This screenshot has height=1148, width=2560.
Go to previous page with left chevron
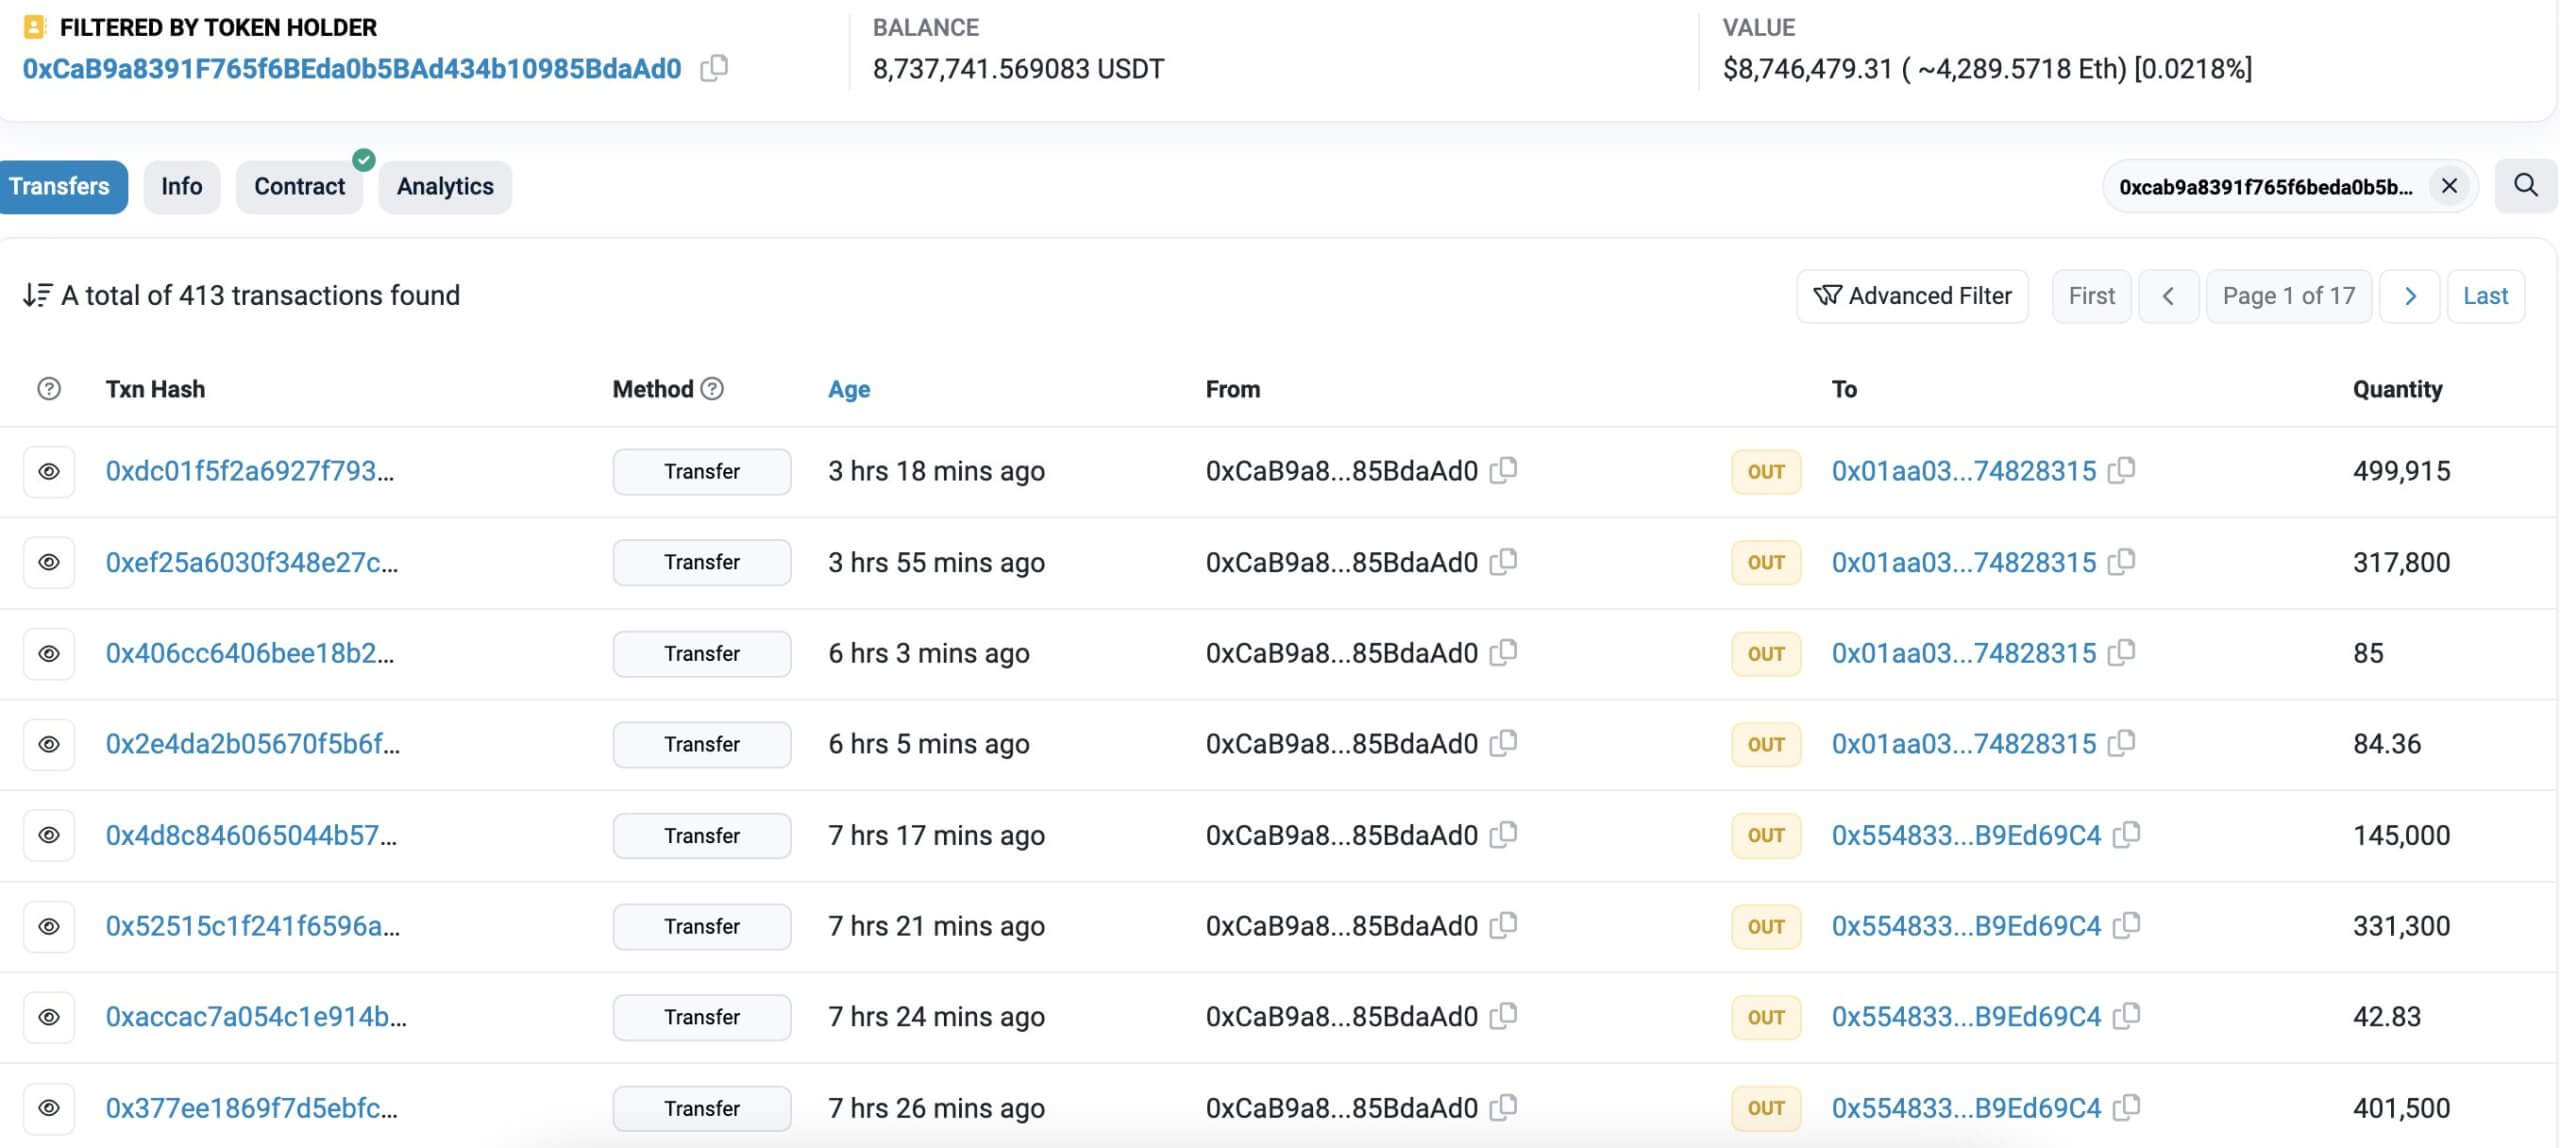click(x=2167, y=296)
